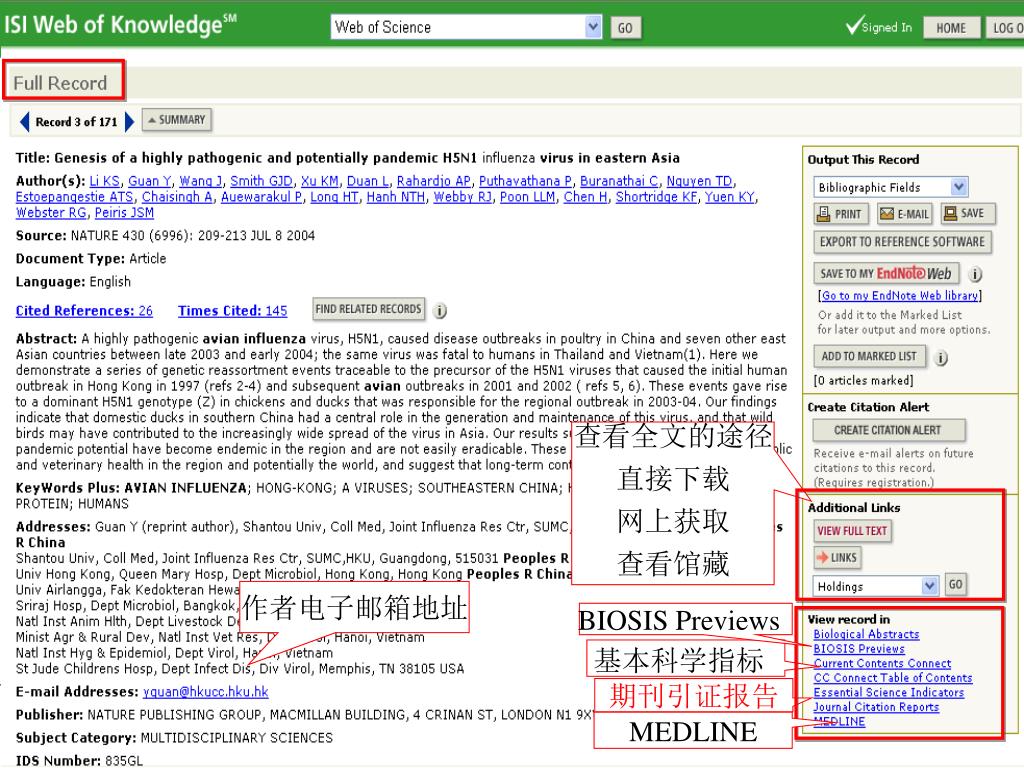Click info icon beside Save to EndNote Web
This screenshot has height=768, width=1024.
click(976, 274)
